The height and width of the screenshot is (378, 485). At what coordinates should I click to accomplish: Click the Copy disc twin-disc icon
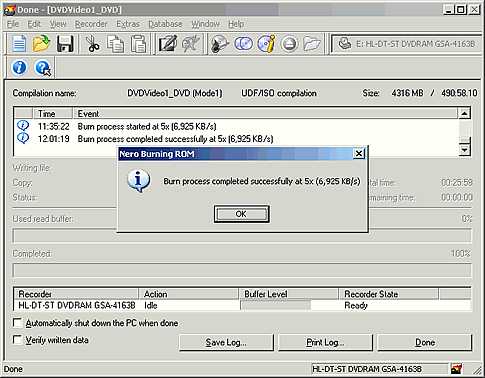tap(243, 44)
